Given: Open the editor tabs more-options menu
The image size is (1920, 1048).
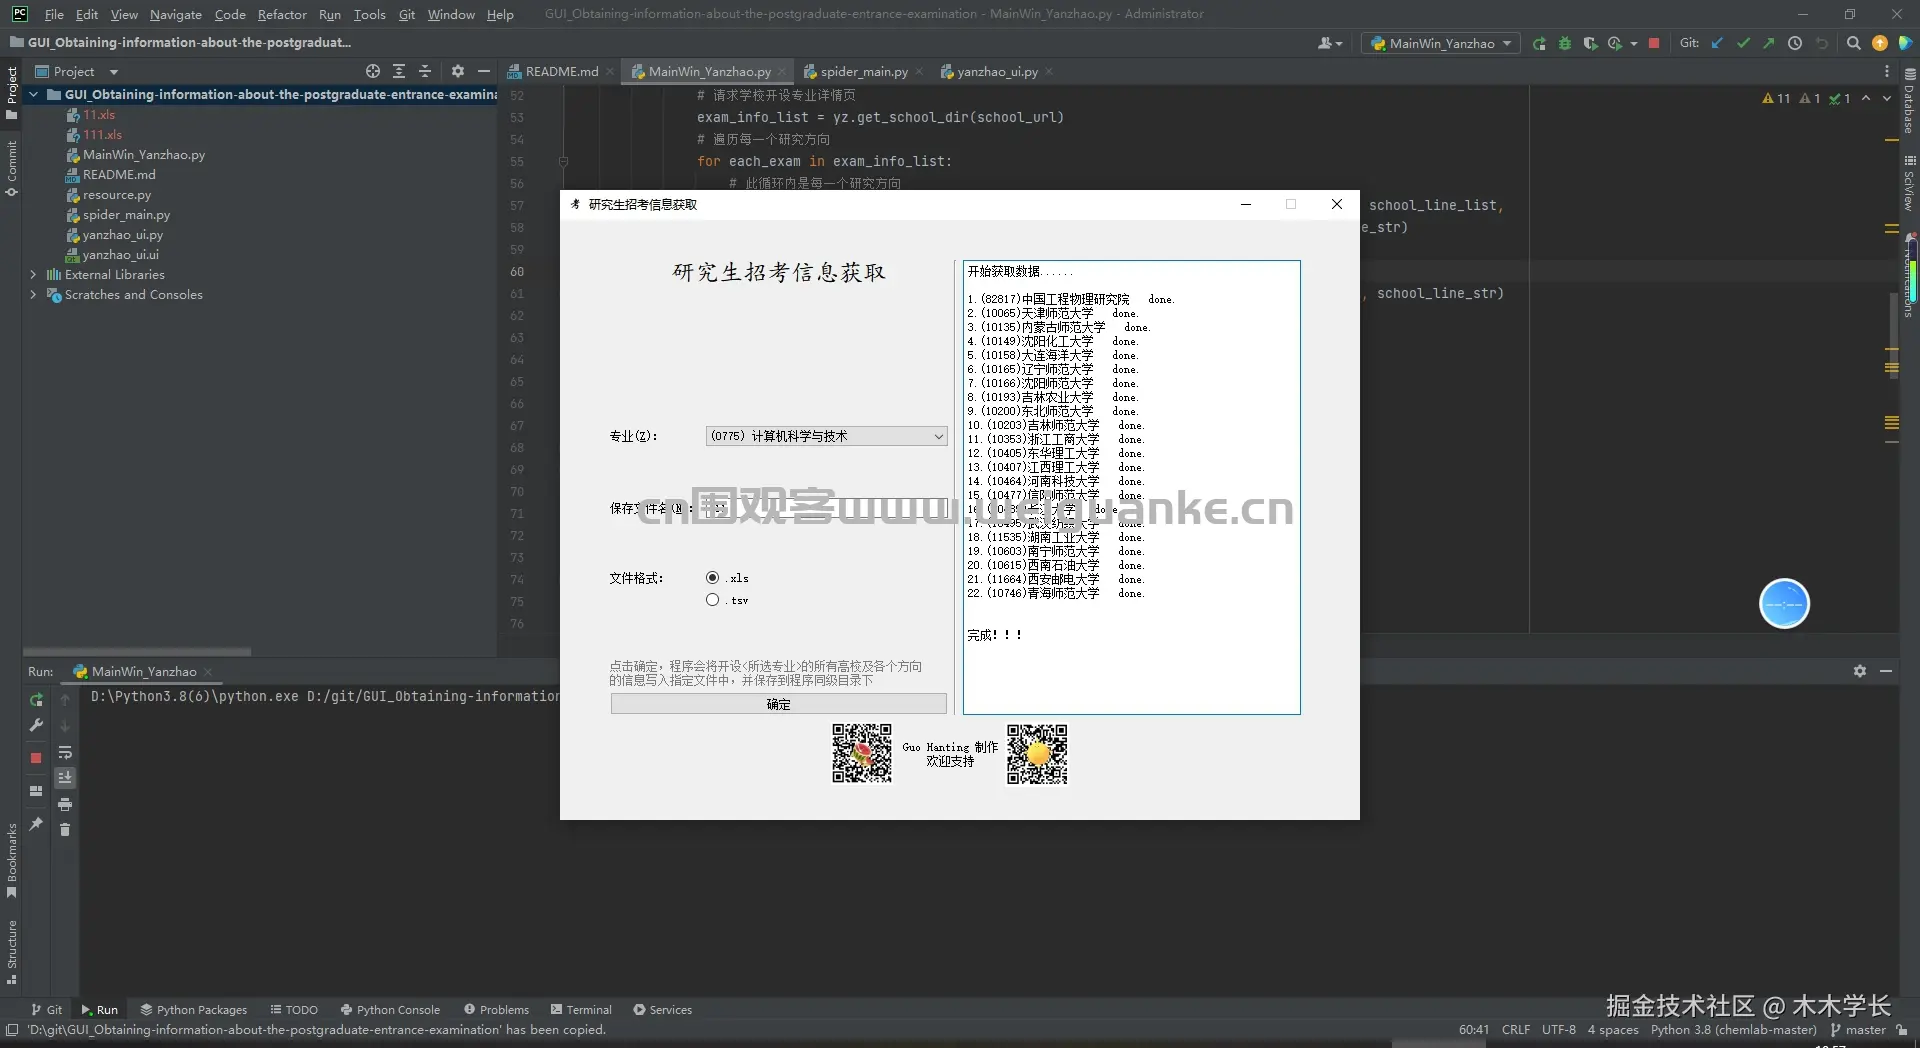Looking at the screenshot, I should [1887, 71].
